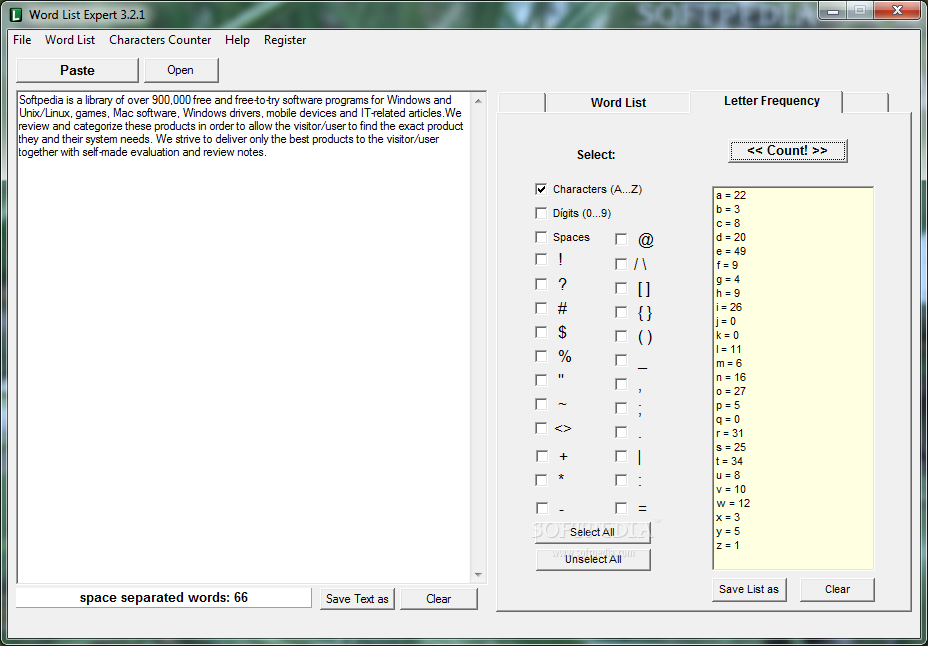Check the <> angle brackets checkbox
Screen dimensions: 928x646
point(541,428)
